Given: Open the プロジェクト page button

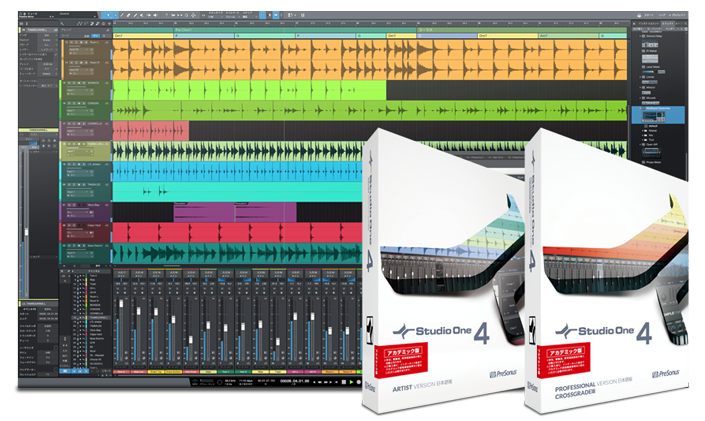Looking at the screenshot, I should (679, 15).
